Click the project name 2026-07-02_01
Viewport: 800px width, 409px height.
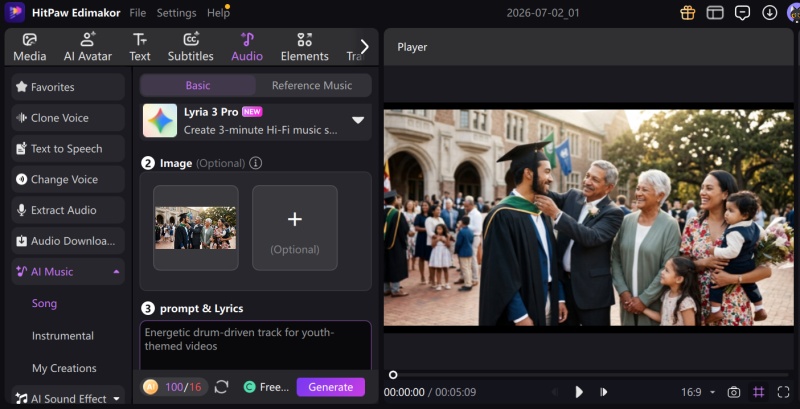click(543, 13)
